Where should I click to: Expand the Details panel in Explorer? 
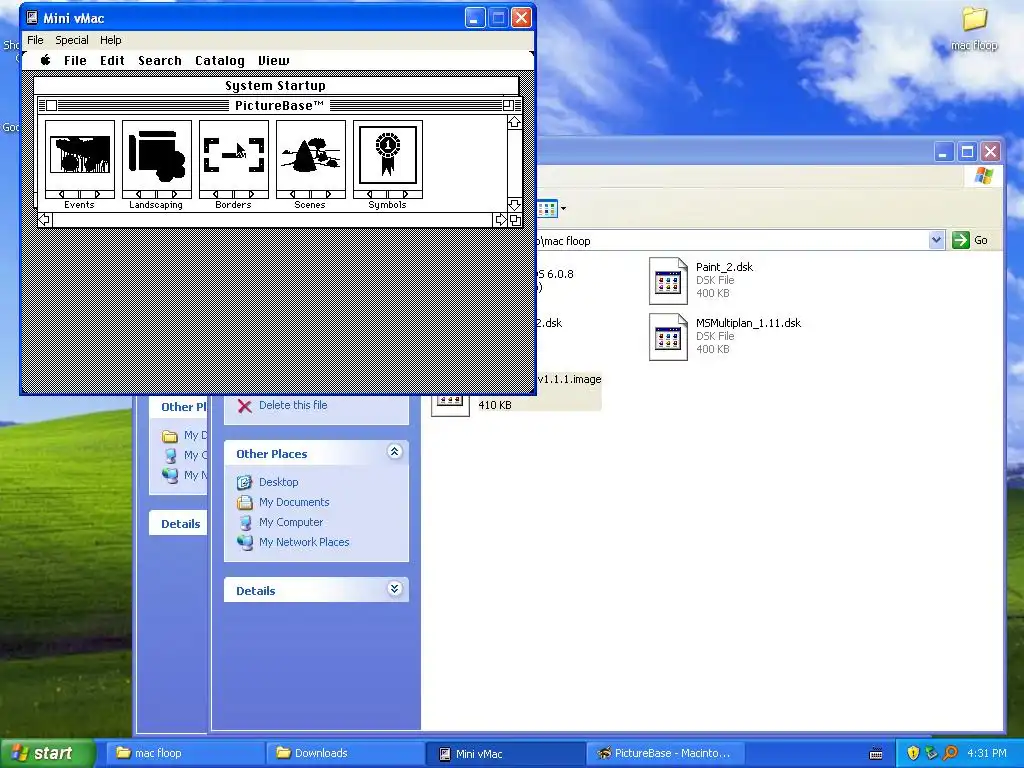pos(394,589)
